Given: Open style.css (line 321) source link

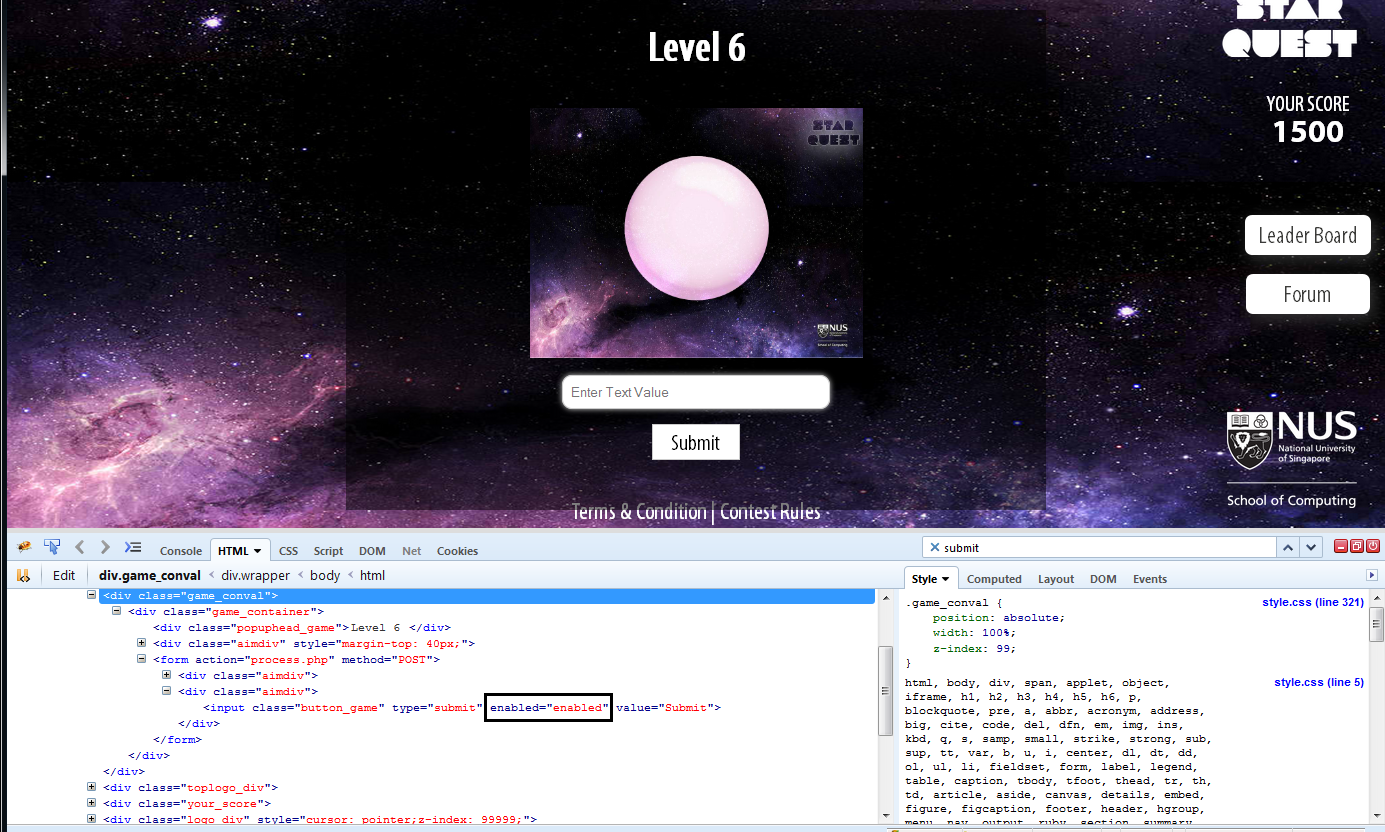Looking at the screenshot, I should click(x=1313, y=603).
